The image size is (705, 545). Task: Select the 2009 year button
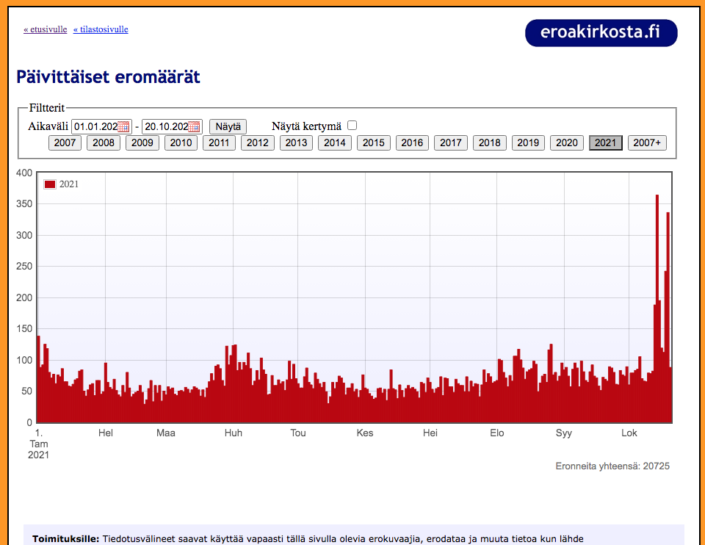[142, 143]
